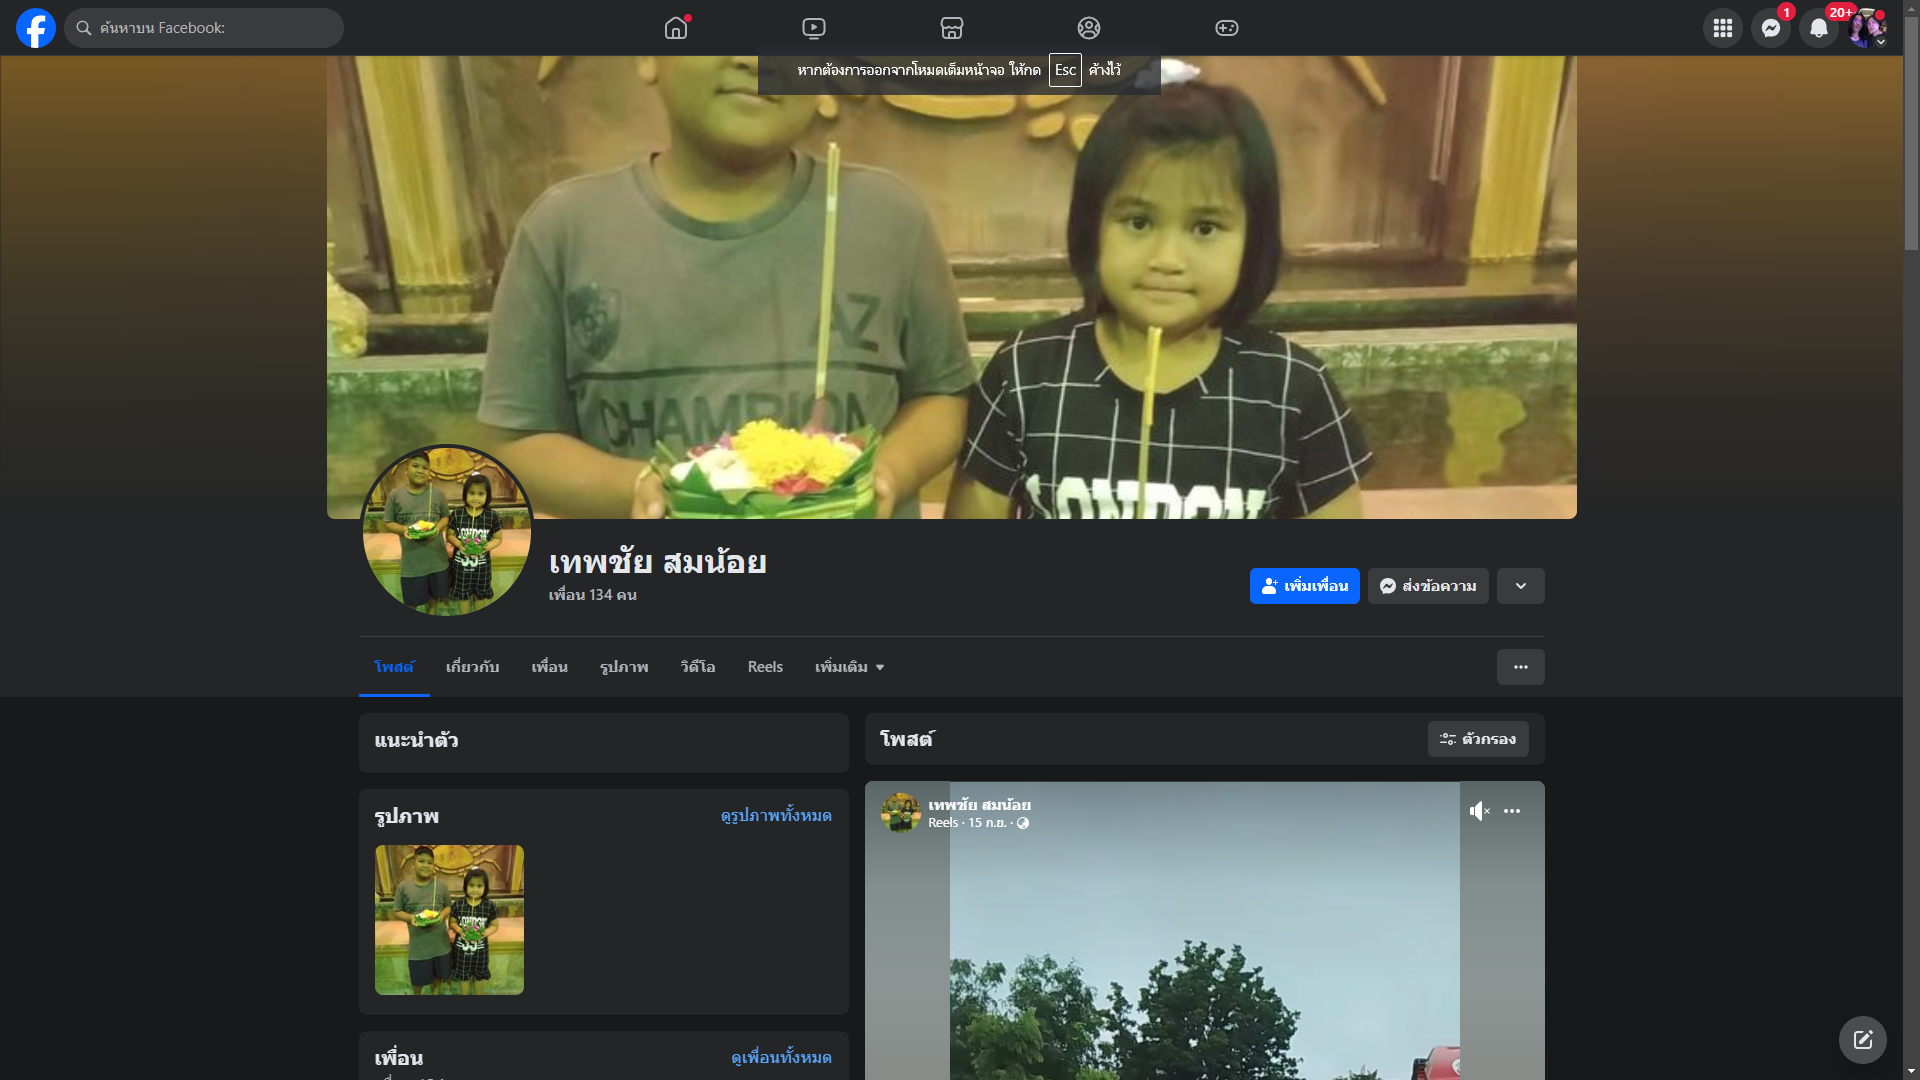Open the Groups icon in top bar
Viewport: 1920px width, 1080px height.
(x=1088, y=28)
